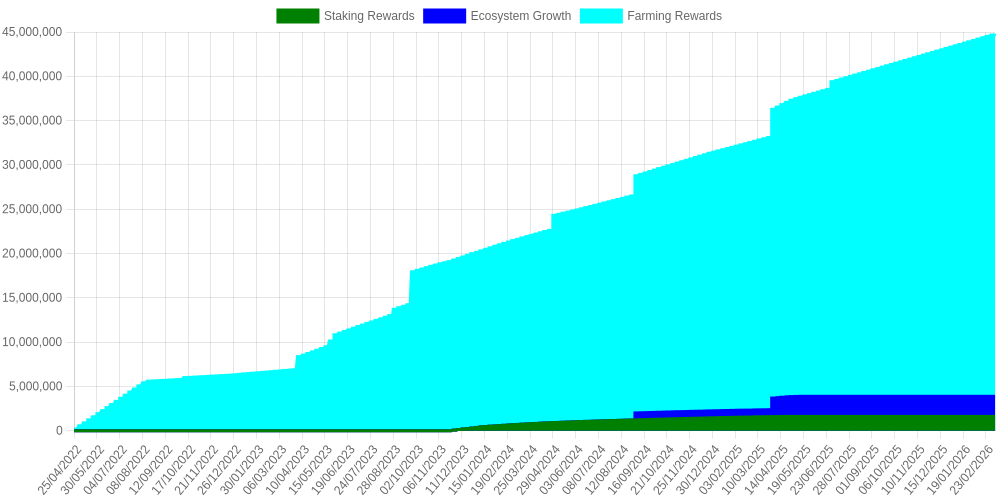Click the 28/08/2023 date label
The height and width of the screenshot is (500, 1000).
click(378, 471)
